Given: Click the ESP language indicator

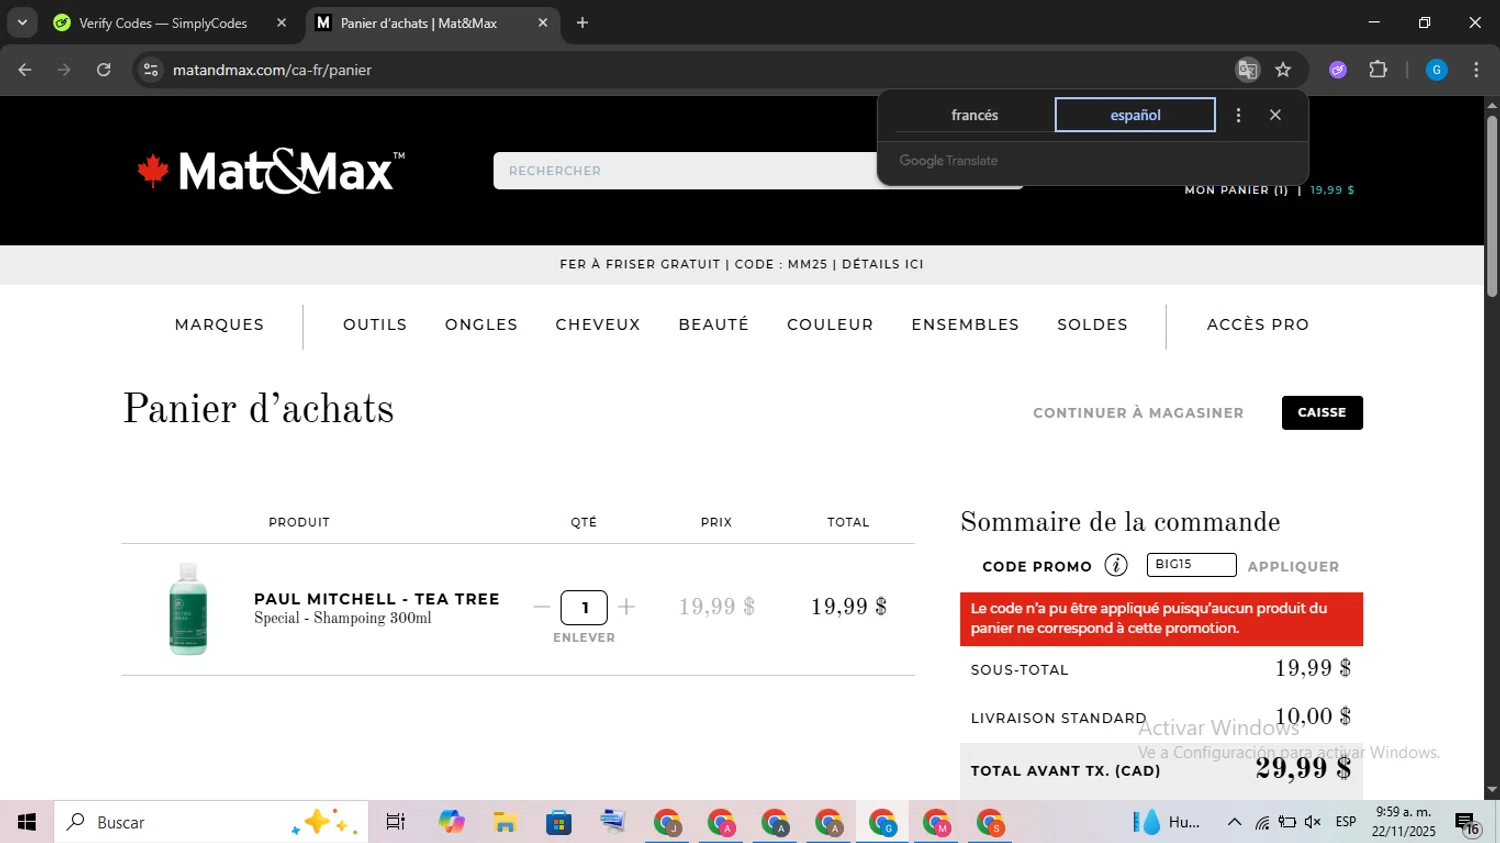Looking at the screenshot, I should pyautogui.click(x=1346, y=822).
